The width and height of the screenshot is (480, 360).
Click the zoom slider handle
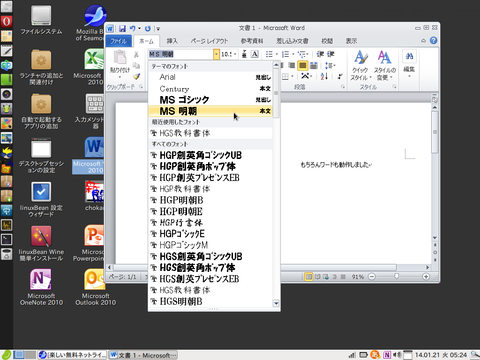click(x=396, y=277)
